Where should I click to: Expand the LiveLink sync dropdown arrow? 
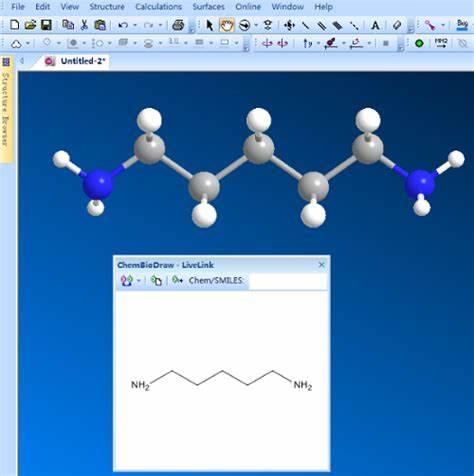pos(138,281)
